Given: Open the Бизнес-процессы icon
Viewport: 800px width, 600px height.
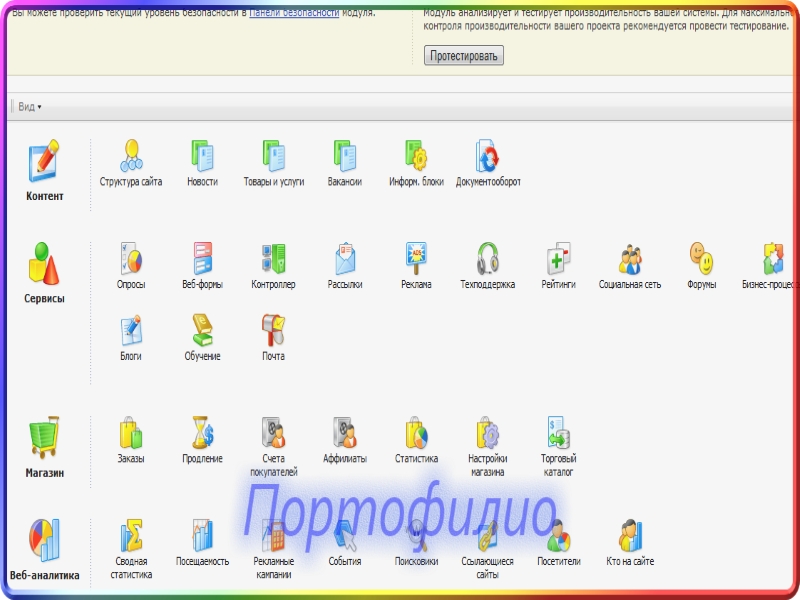Looking at the screenshot, I should click(773, 259).
